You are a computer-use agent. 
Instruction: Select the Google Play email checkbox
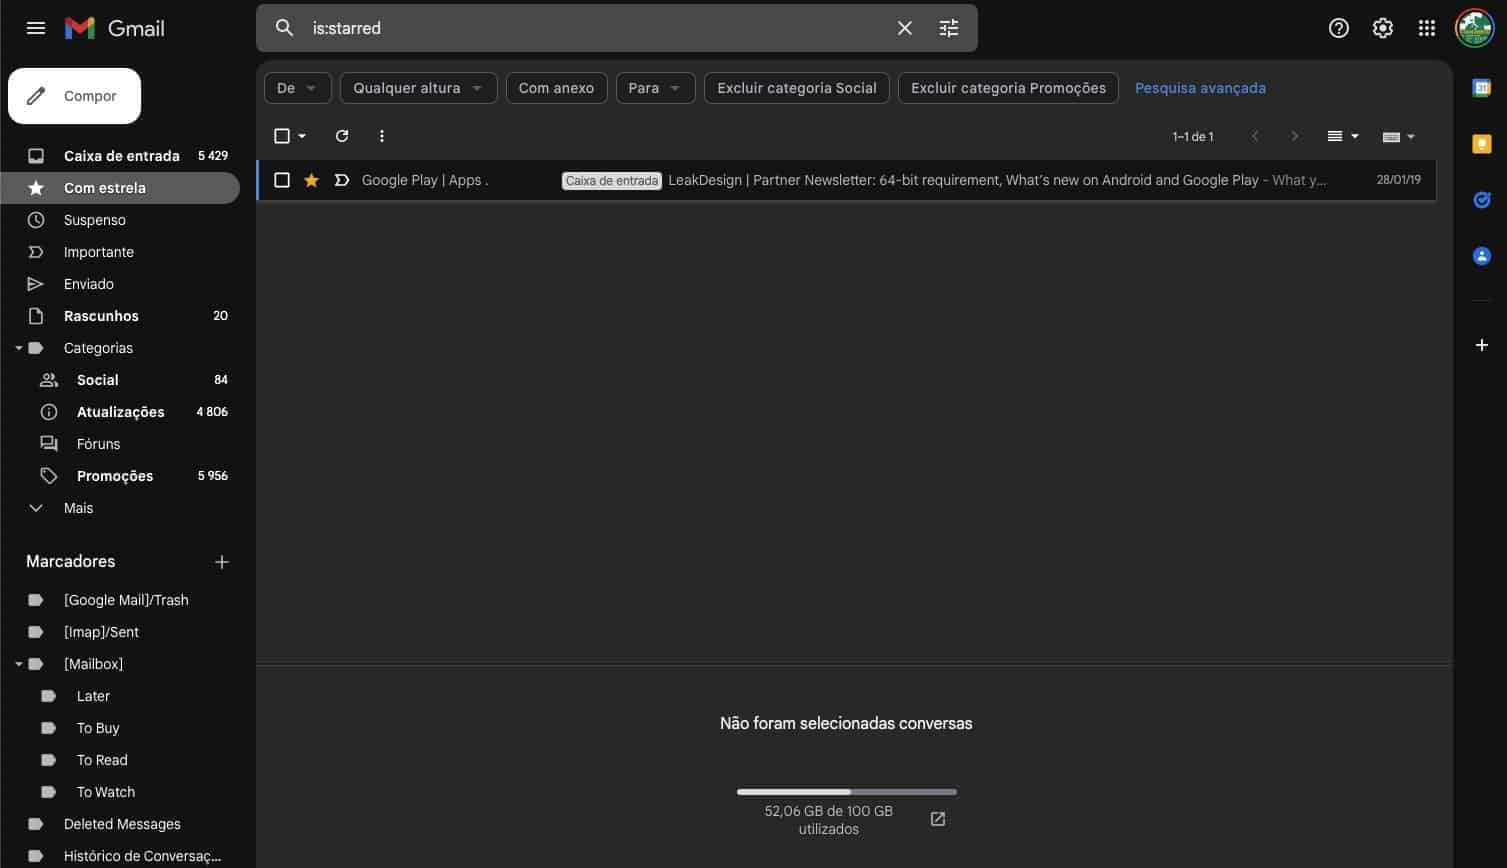(282, 180)
